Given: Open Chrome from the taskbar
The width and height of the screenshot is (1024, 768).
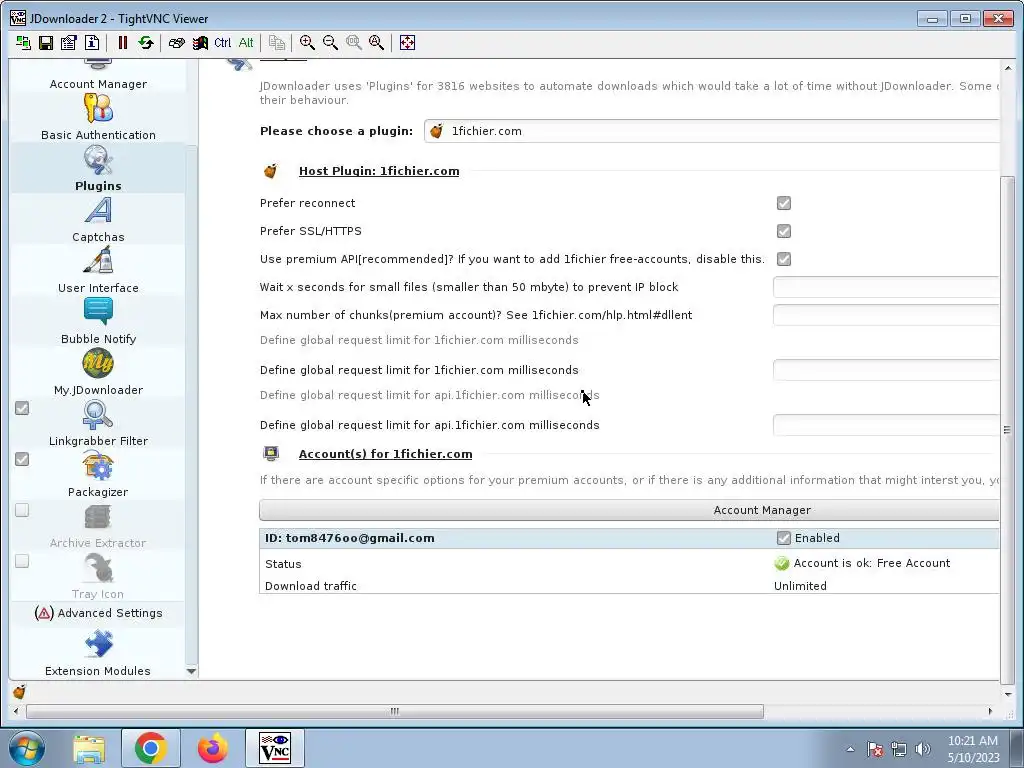Looking at the screenshot, I should pos(150,748).
